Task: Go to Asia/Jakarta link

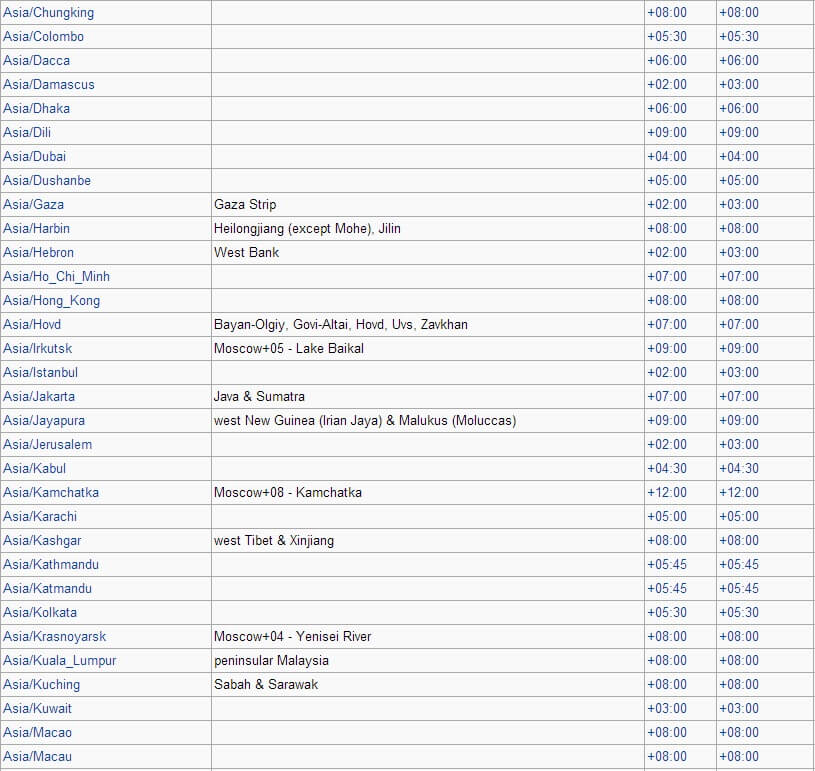Action: point(39,396)
